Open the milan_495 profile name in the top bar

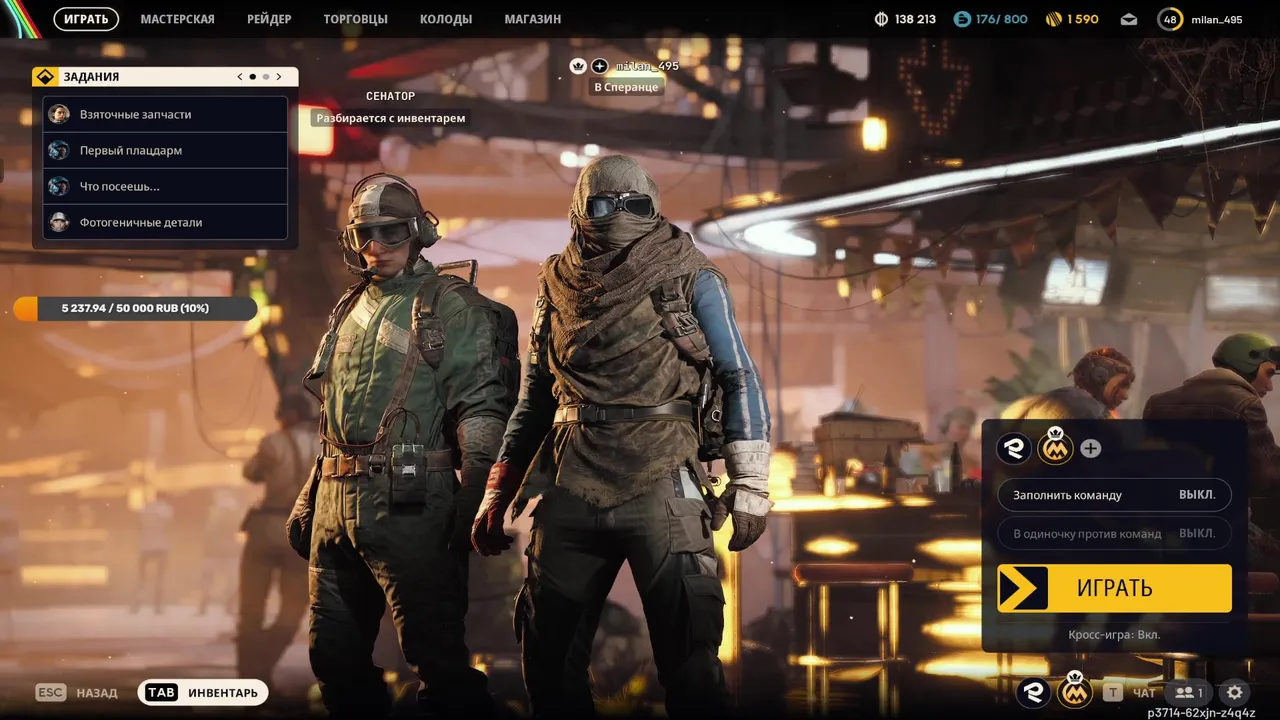click(1217, 19)
